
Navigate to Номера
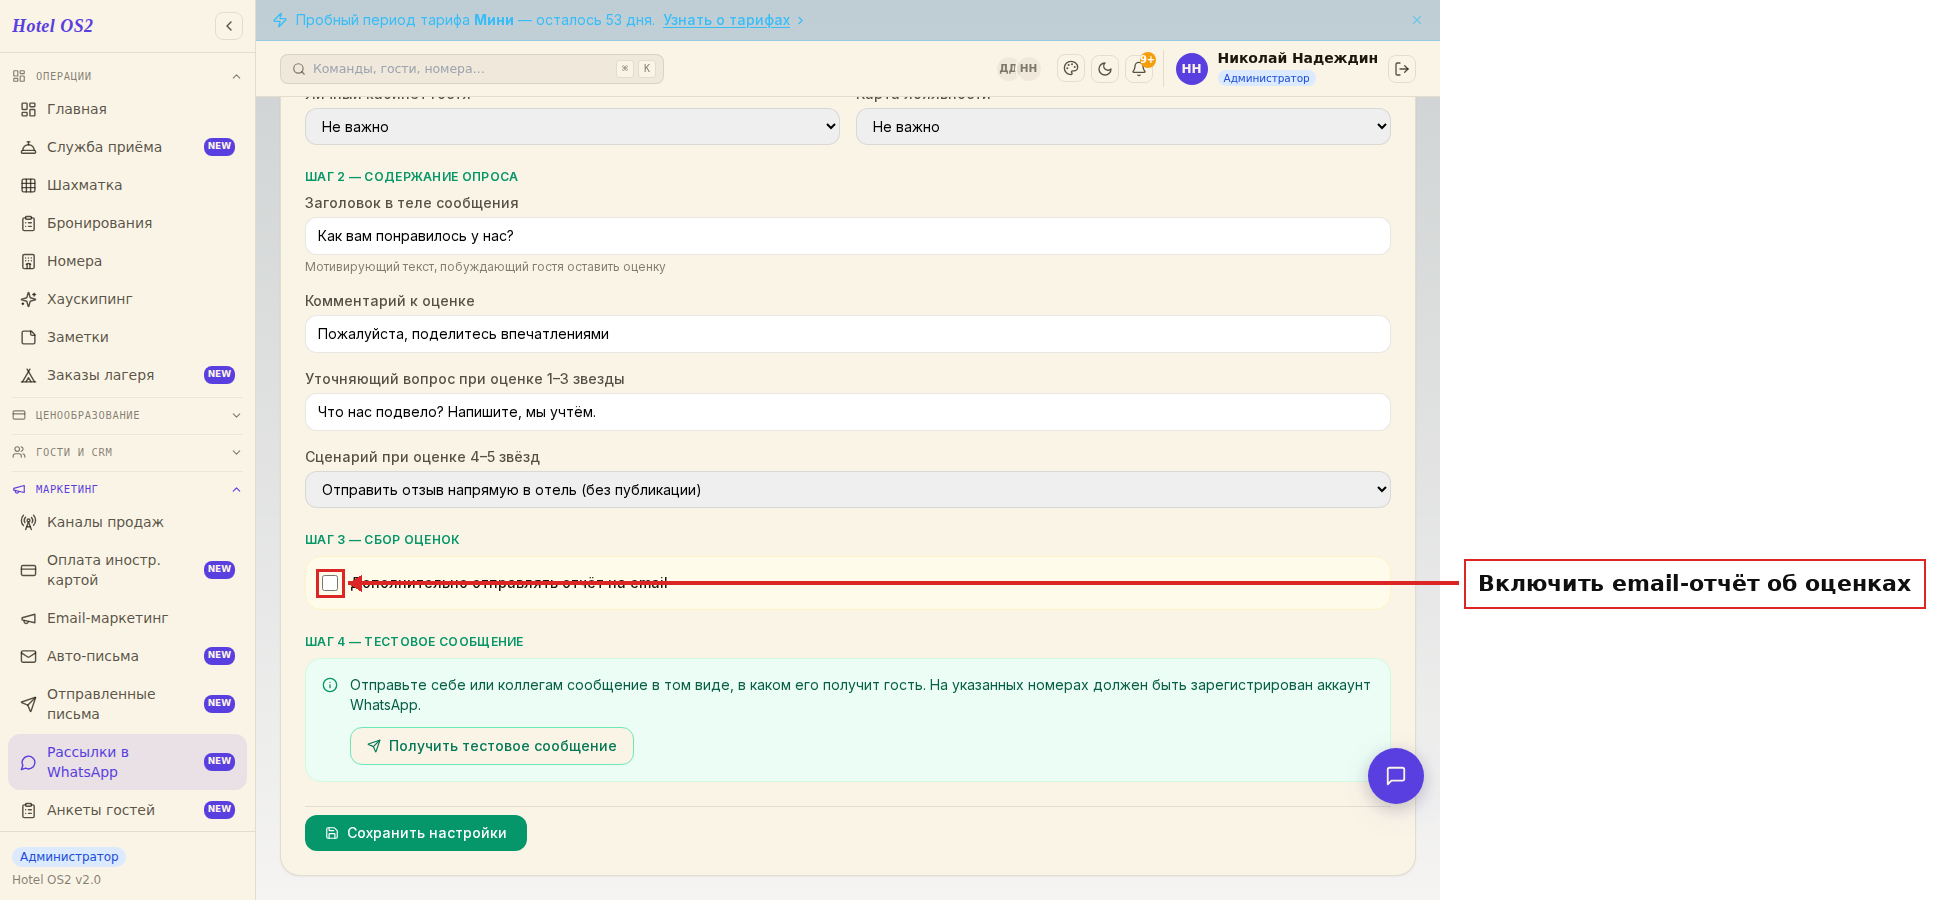pos(127,261)
